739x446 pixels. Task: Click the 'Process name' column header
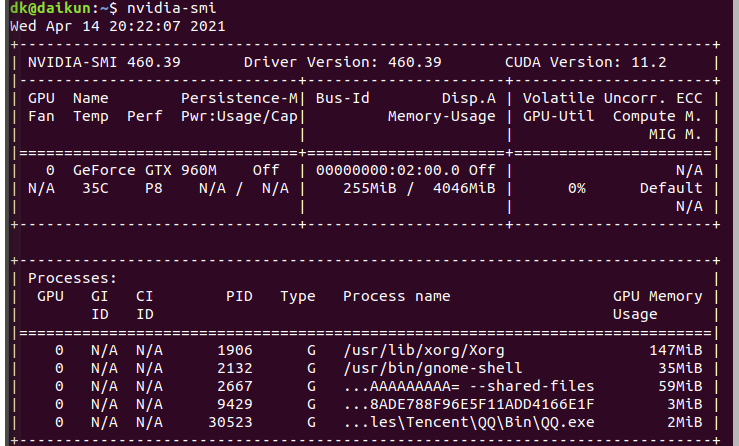[x=397, y=296]
